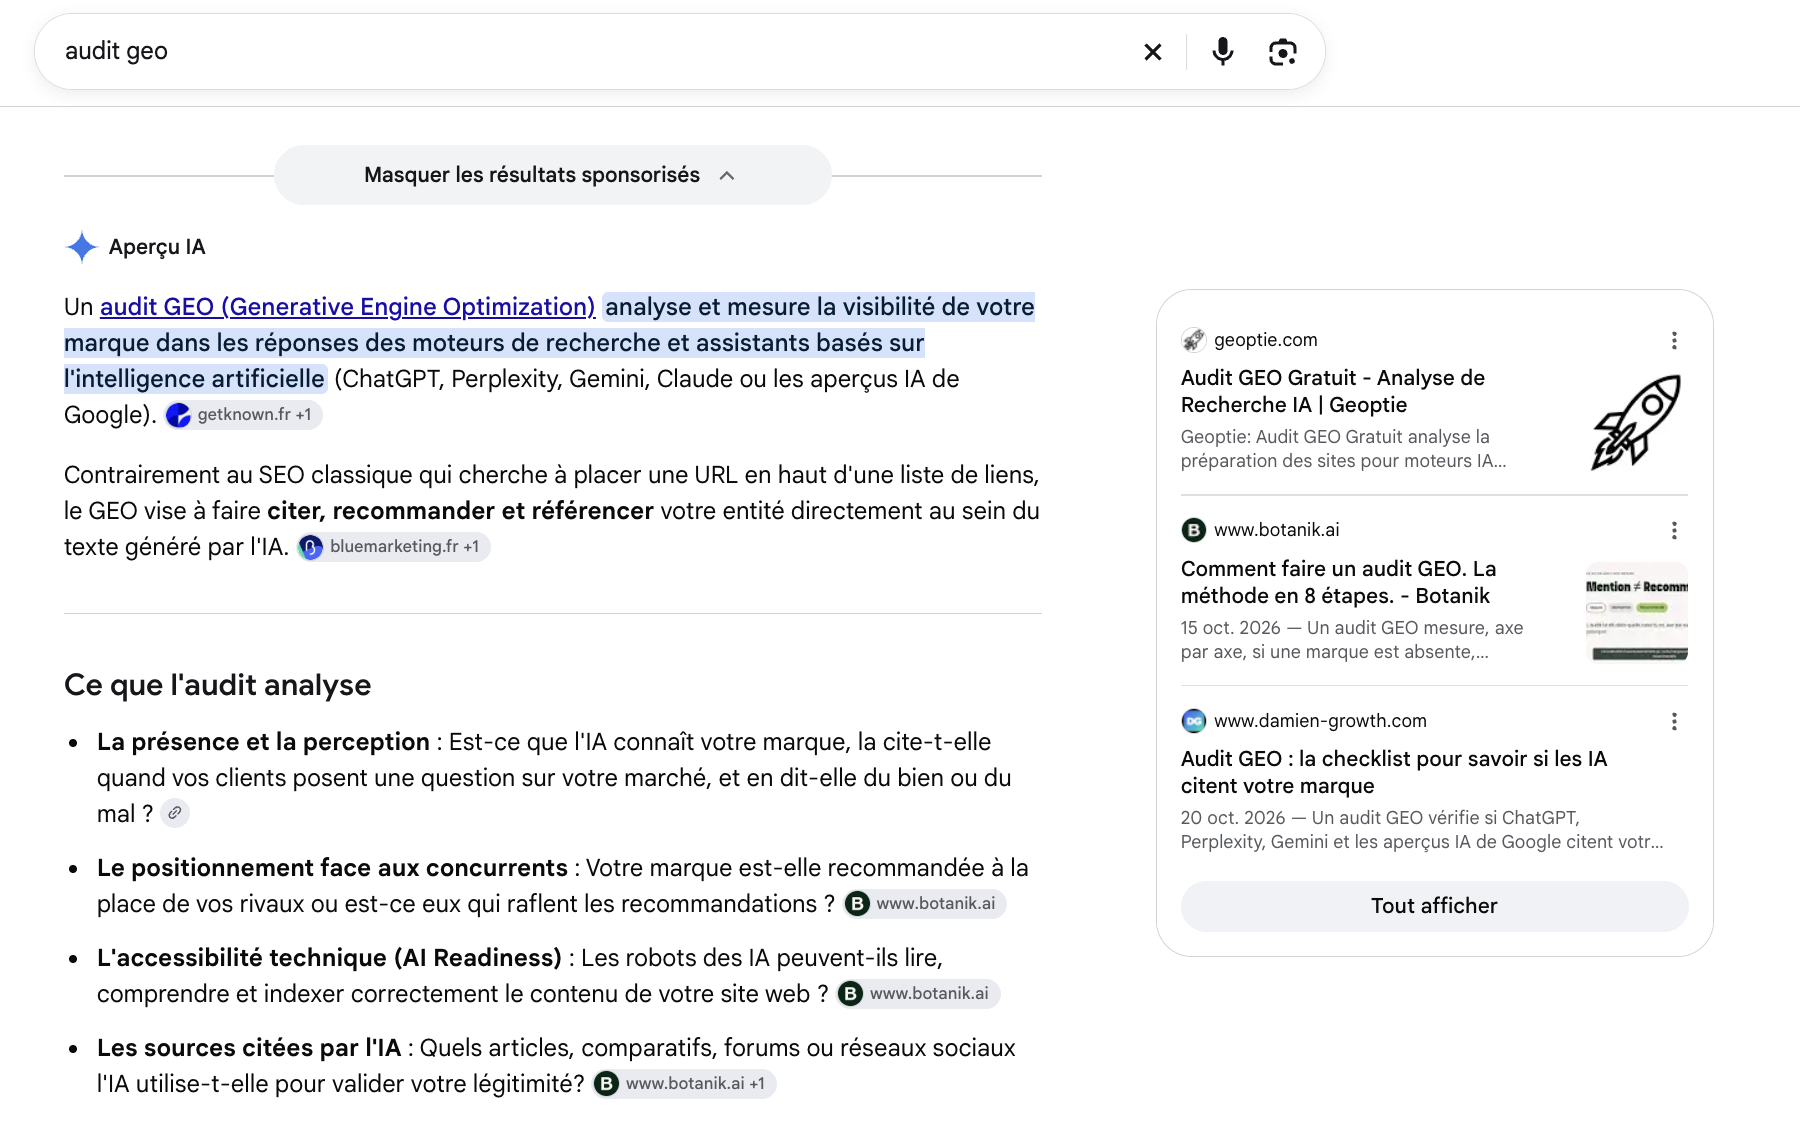Click the Botanik article thumbnail image
Image resolution: width=1800 pixels, height=1146 pixels.
click(x=1637, y=612)
